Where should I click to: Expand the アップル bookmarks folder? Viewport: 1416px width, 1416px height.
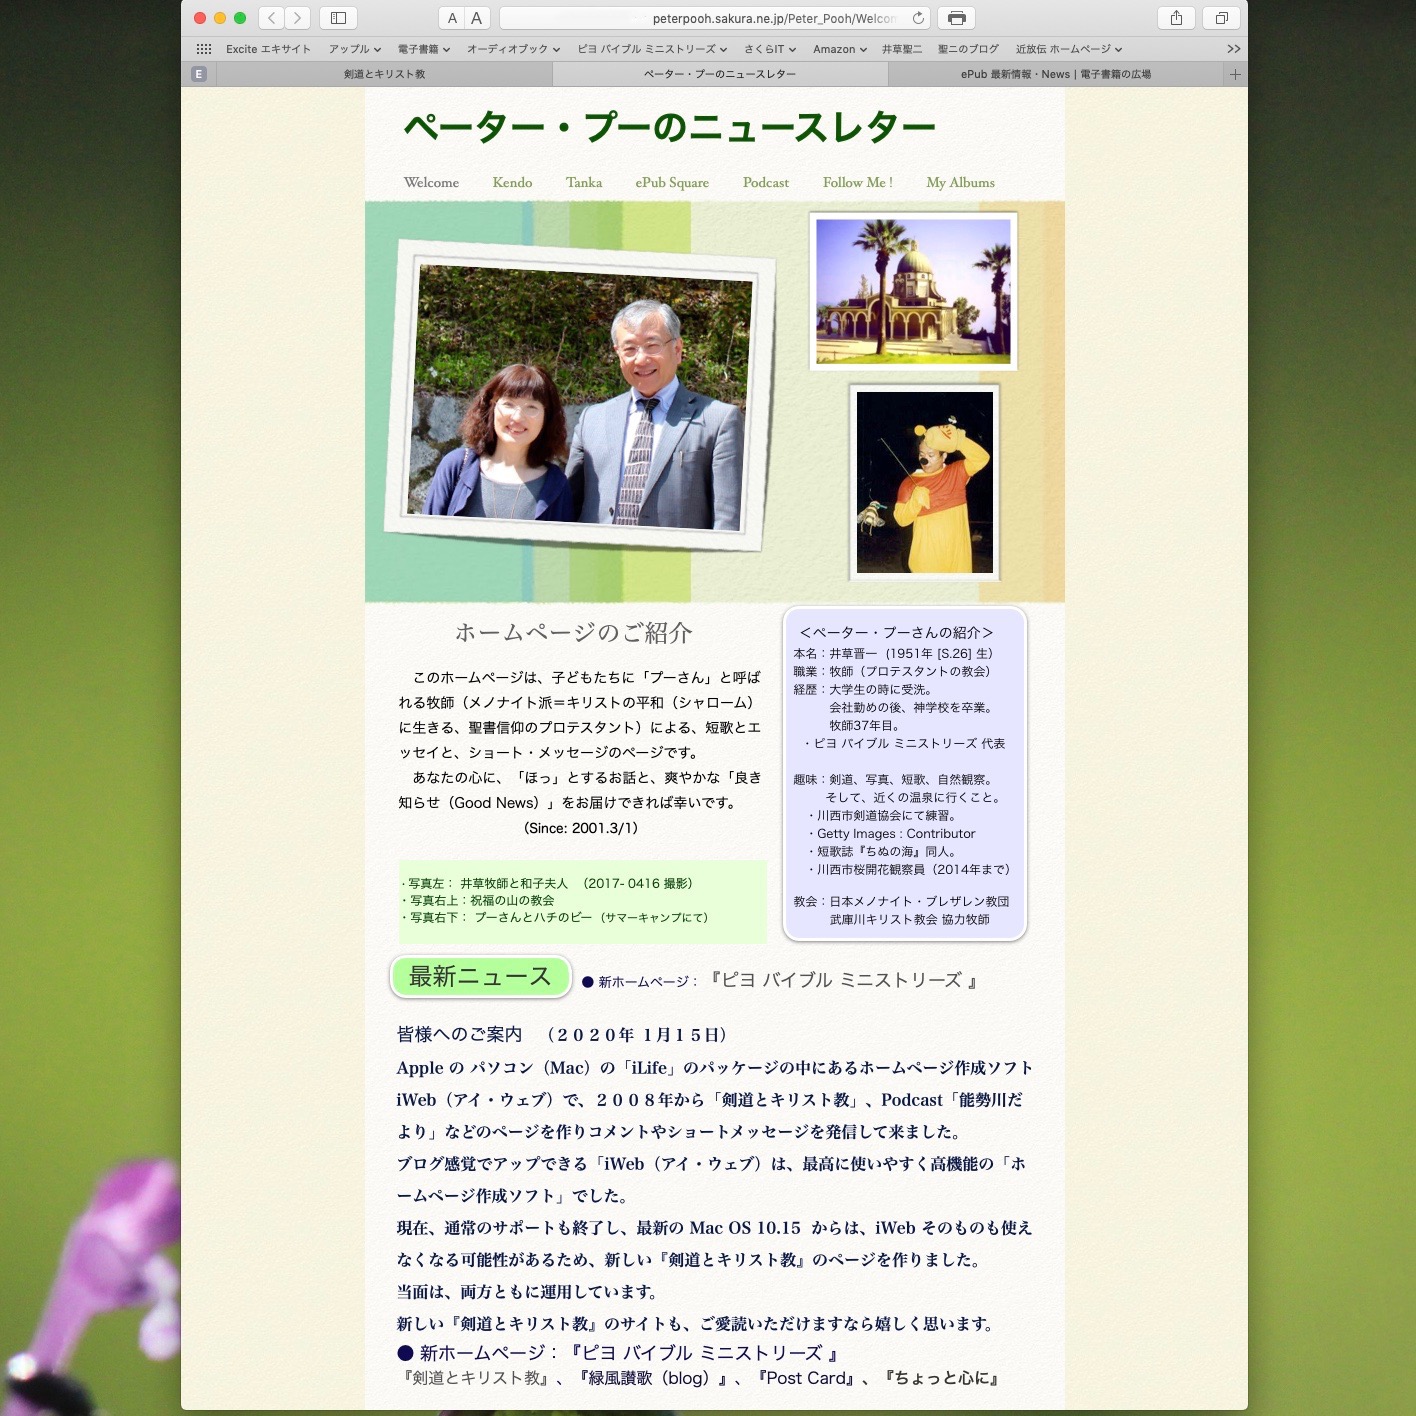pyautogui.click(x=355, y=49)
